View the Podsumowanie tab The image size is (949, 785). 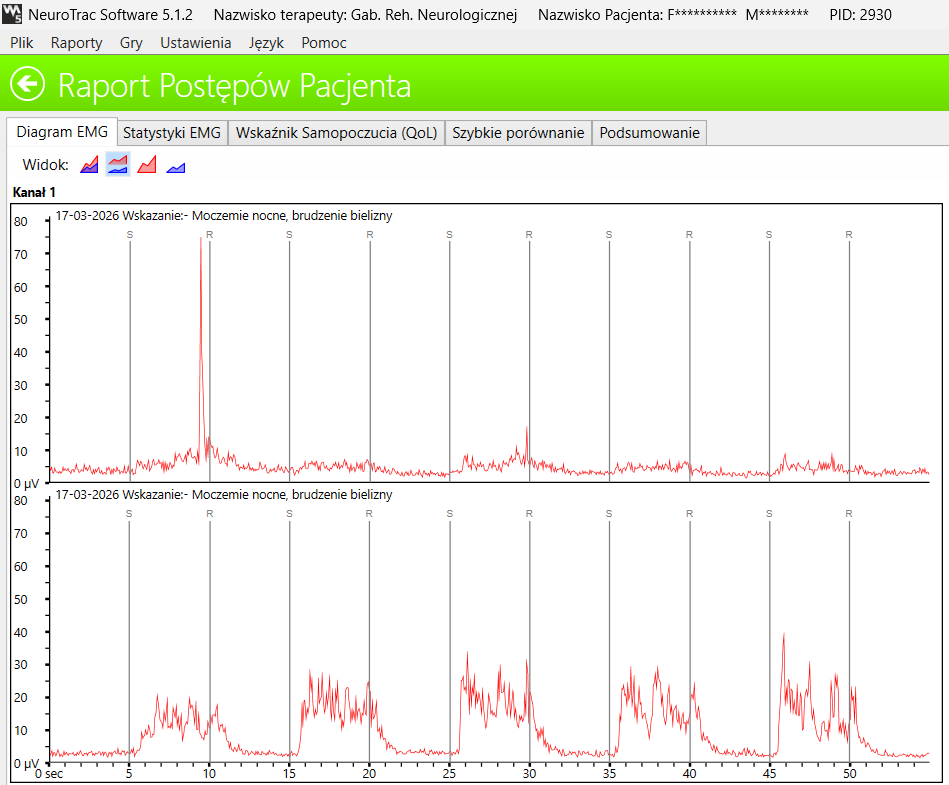(x=649, y=133)
